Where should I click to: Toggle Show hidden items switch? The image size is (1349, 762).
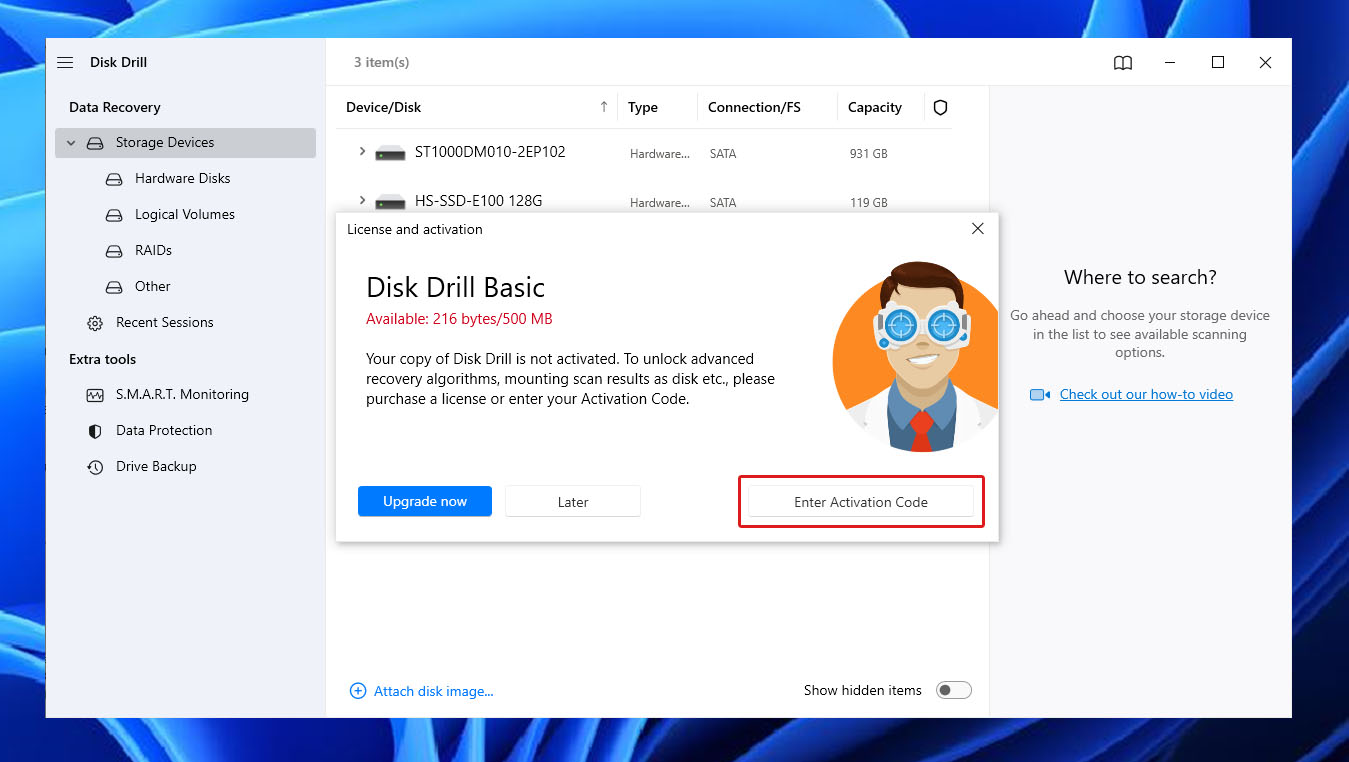pyautogui.click(x=953, y=690)
